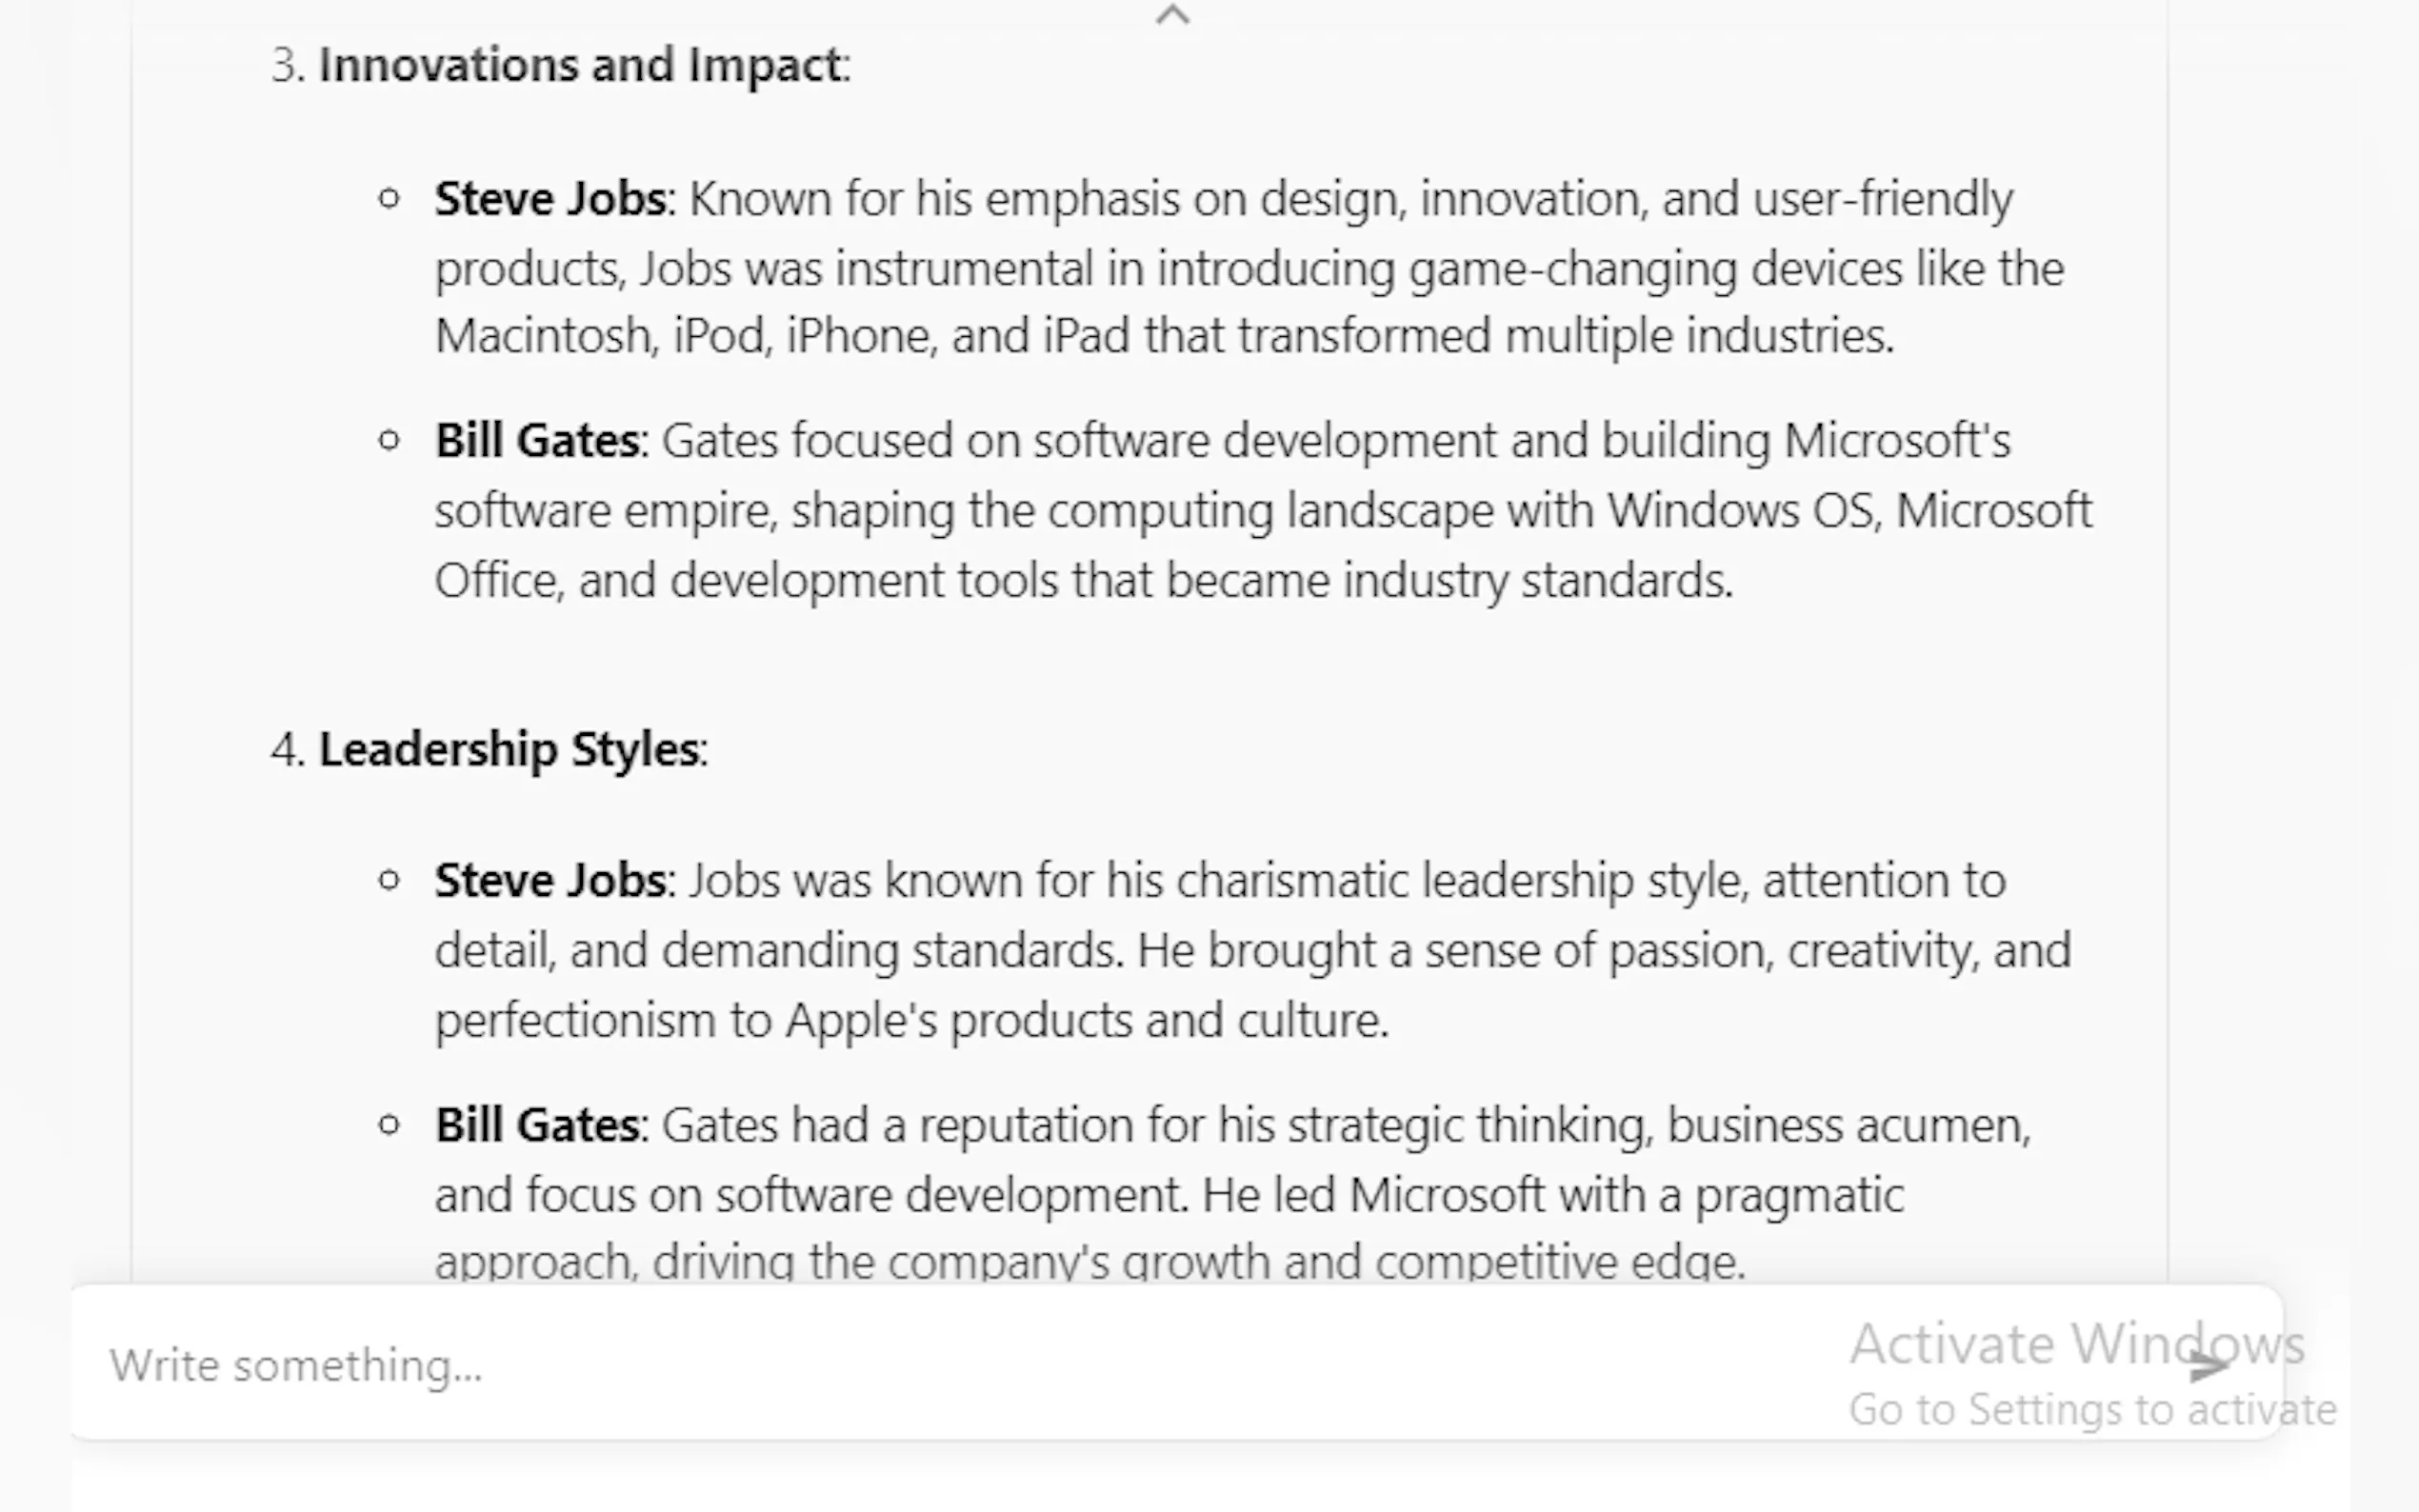Click bold 'Bill Gates' under Leadership Styles
This screenshot has height=1512, width=2419.
click(x=537, y=1125)
